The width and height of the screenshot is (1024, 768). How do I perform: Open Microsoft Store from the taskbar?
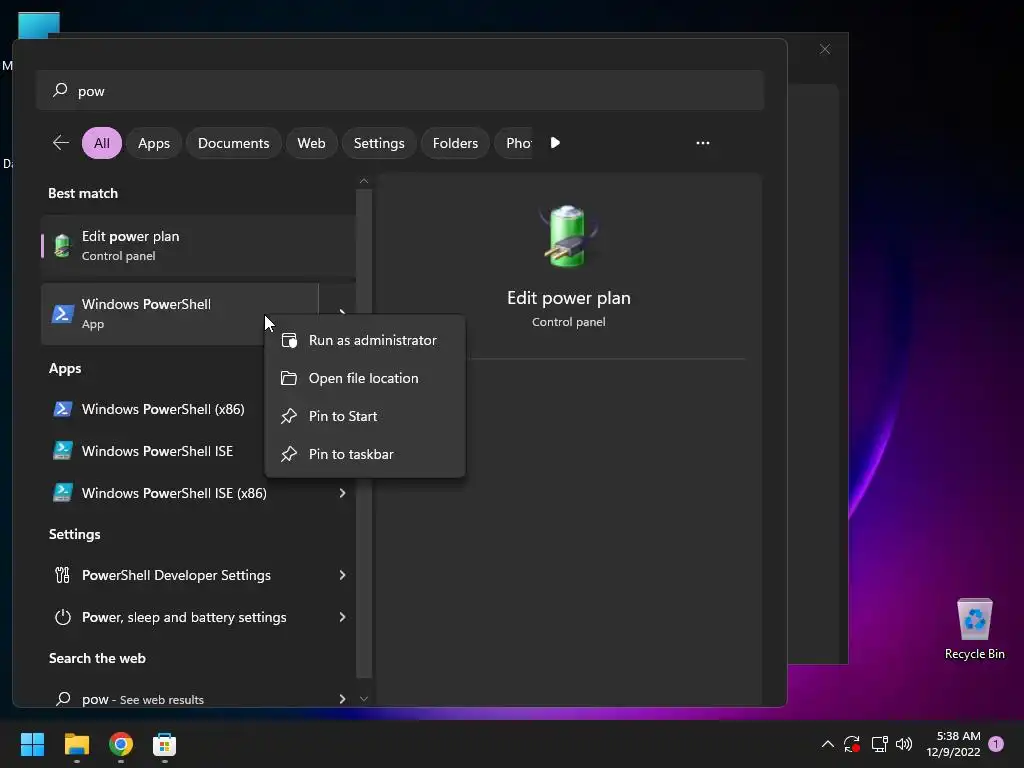point(165,744)
